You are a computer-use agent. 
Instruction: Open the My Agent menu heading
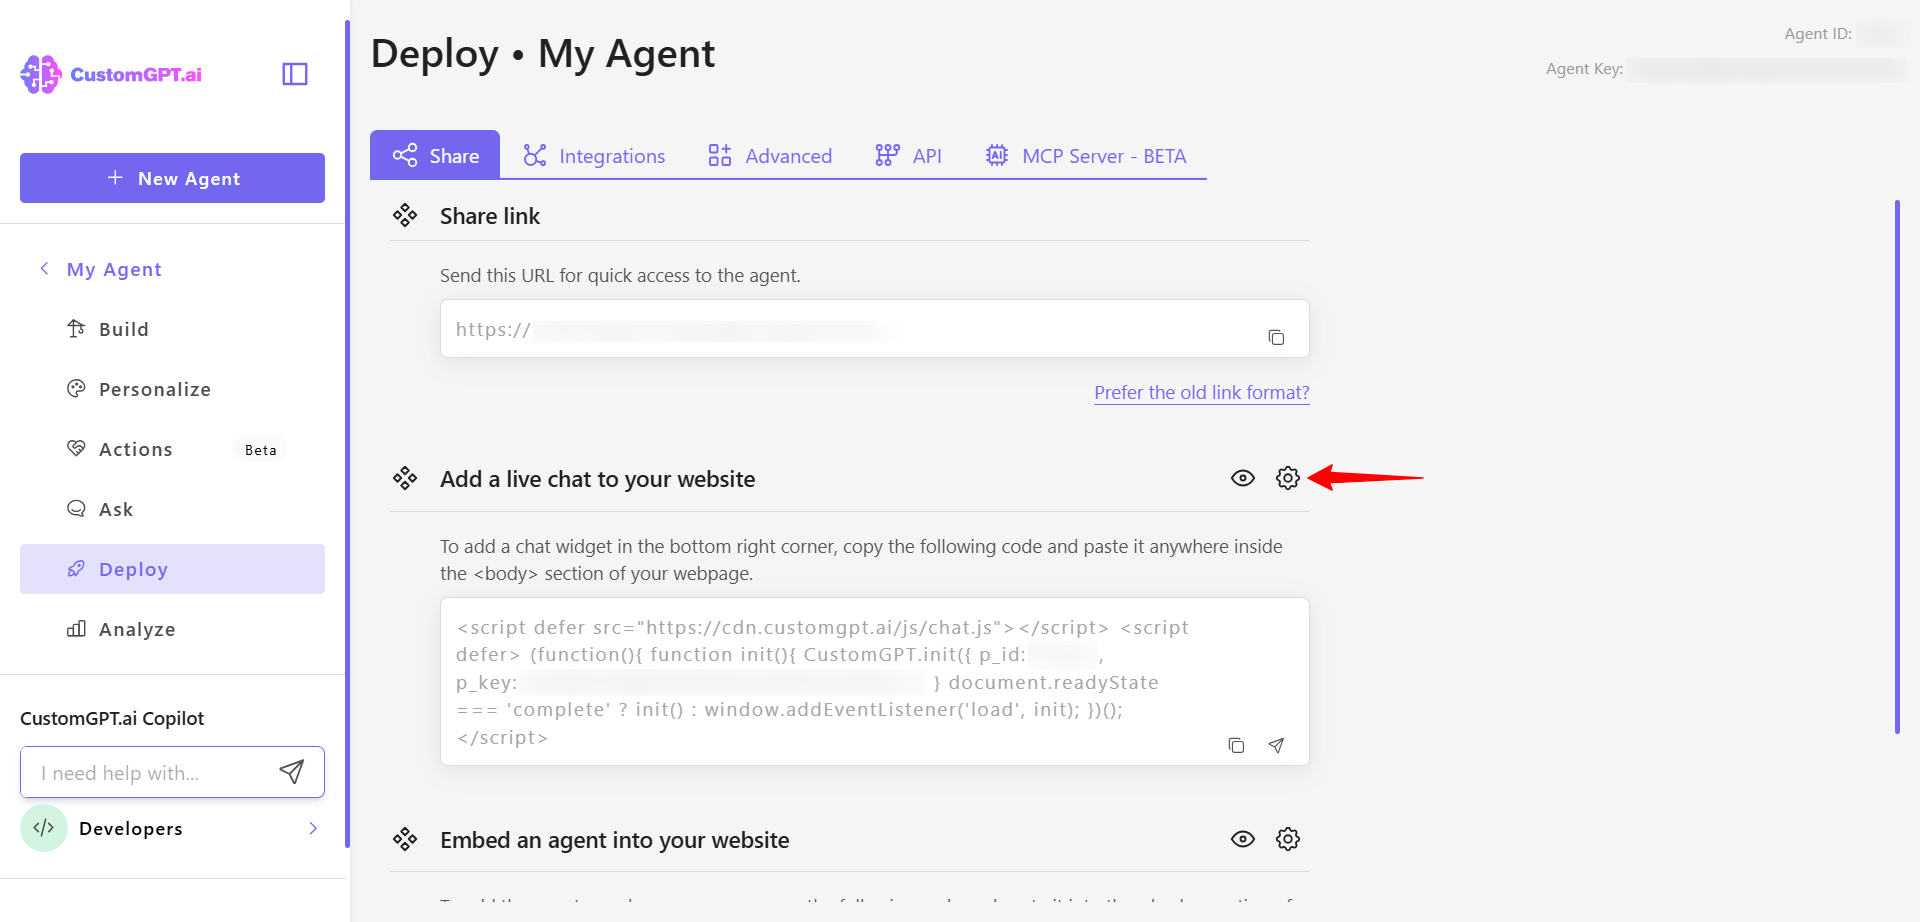point(114,269)
